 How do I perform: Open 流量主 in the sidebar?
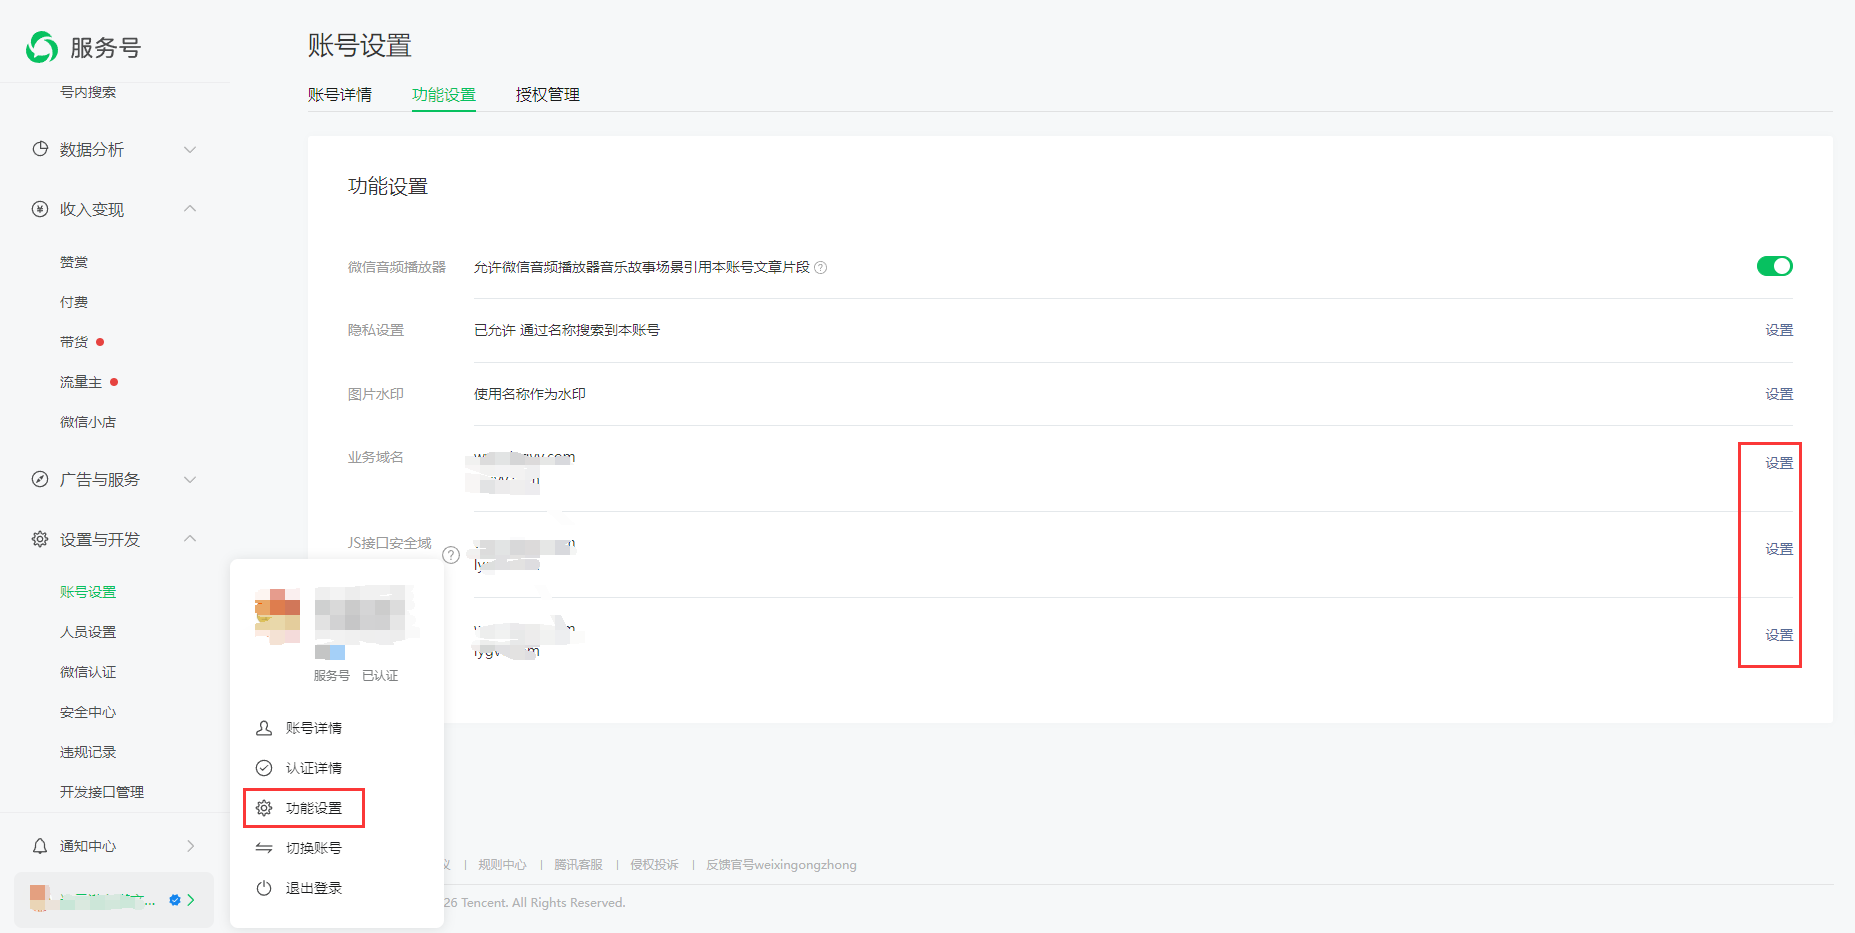(x=81, y=382)
